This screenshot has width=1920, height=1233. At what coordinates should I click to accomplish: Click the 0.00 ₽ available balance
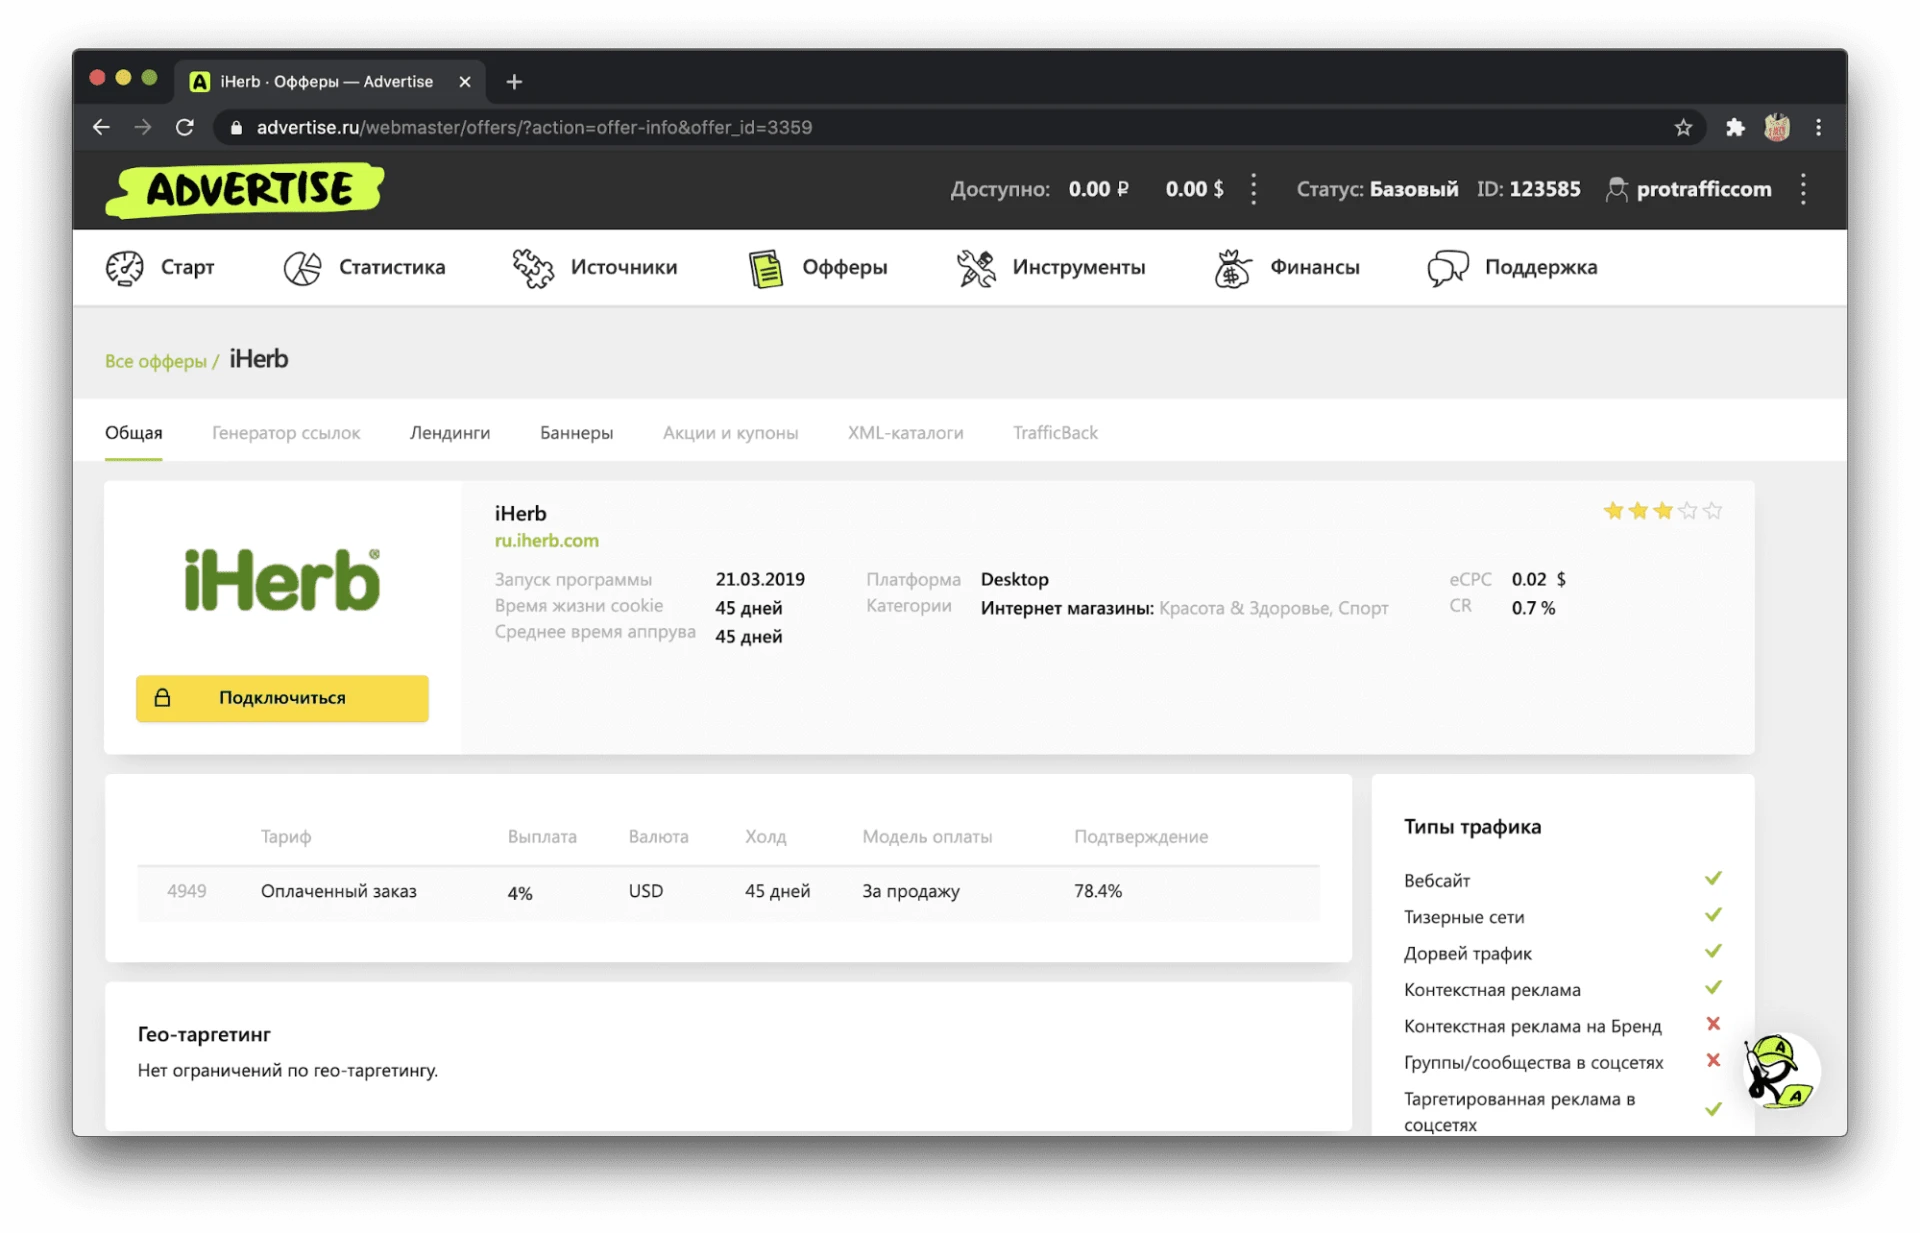pos(1098,189)
